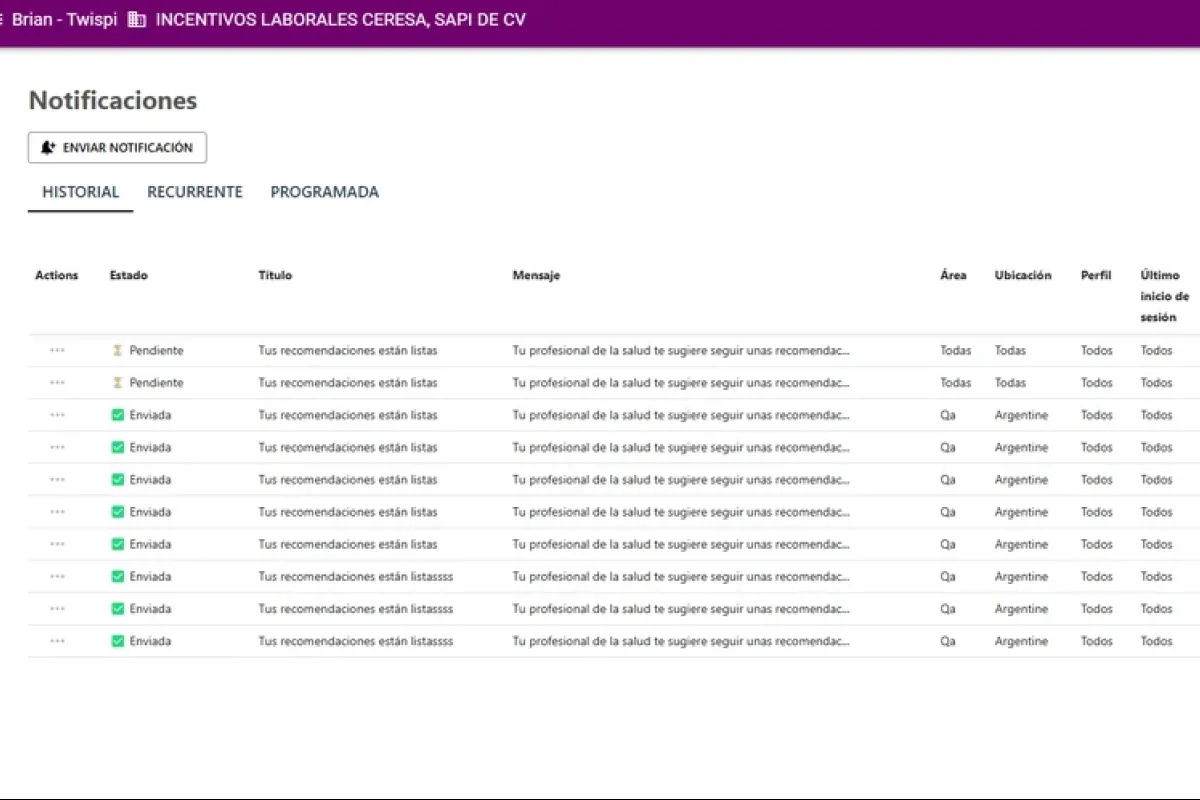Sort by the Título column header
This screenshot has height=800, width=1200.
(x=275, y=275)
